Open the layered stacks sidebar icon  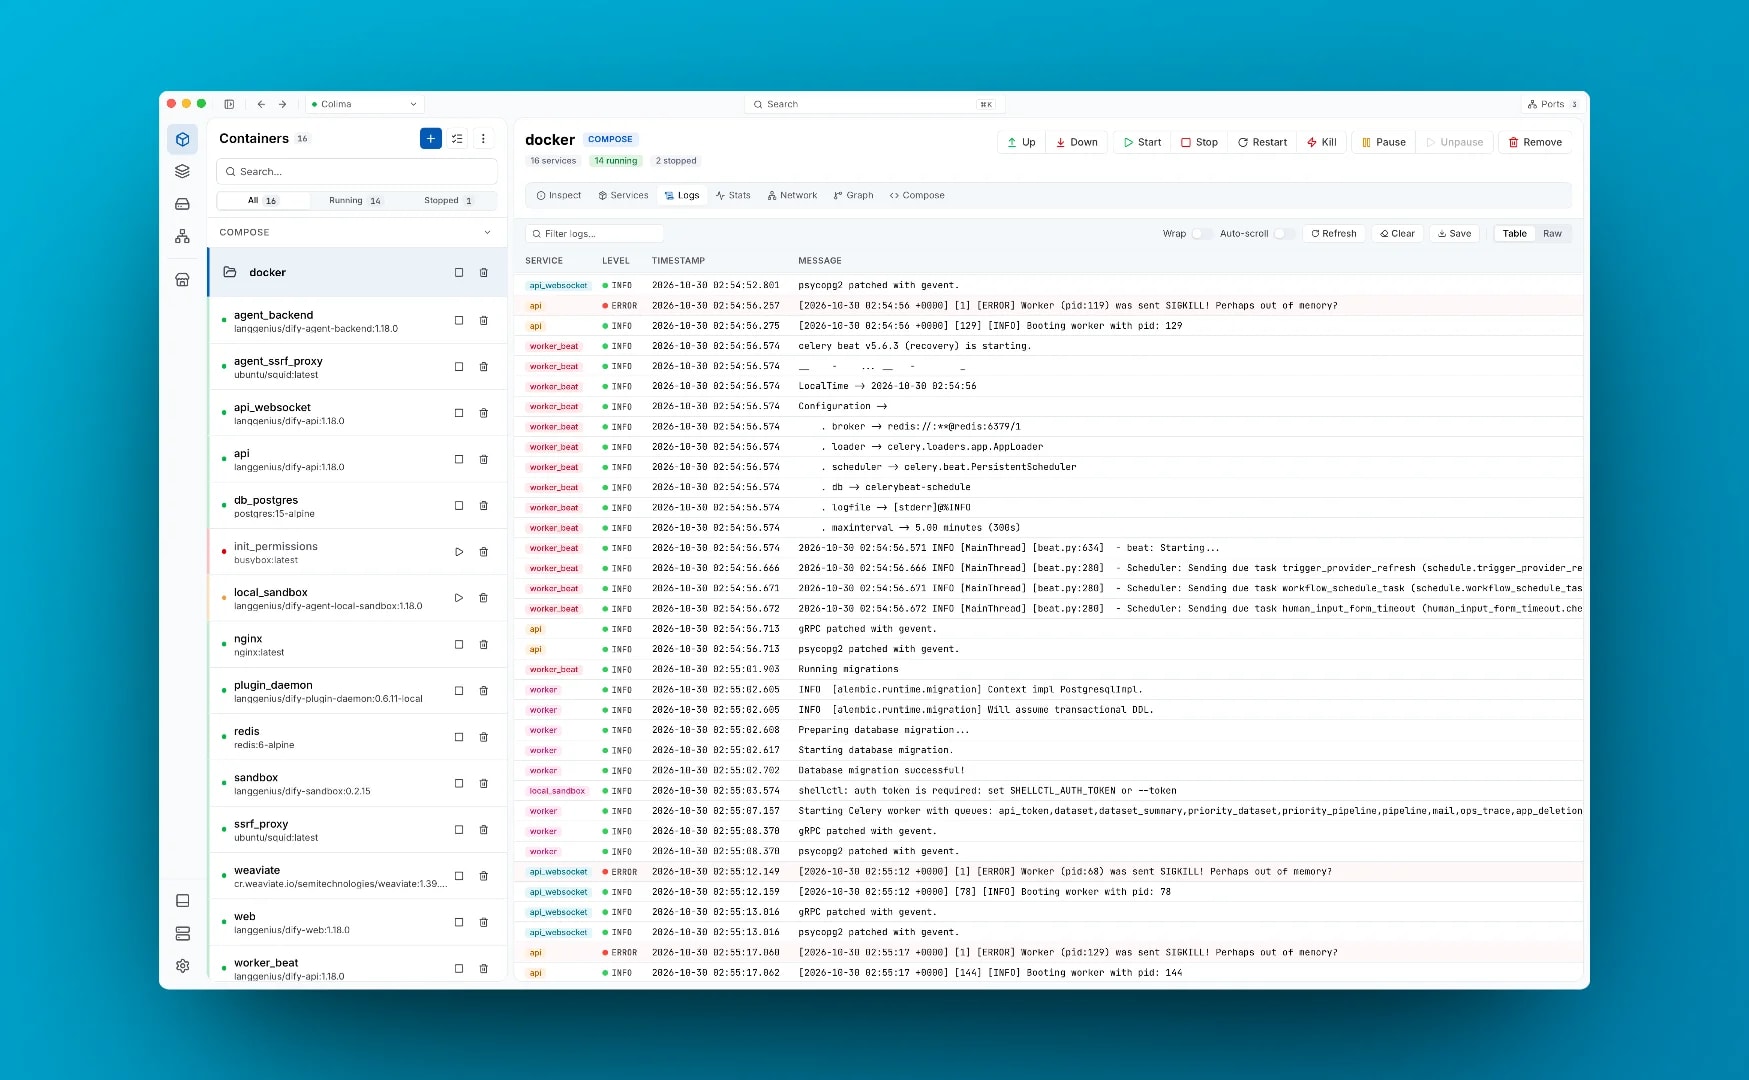click(182, 171)
